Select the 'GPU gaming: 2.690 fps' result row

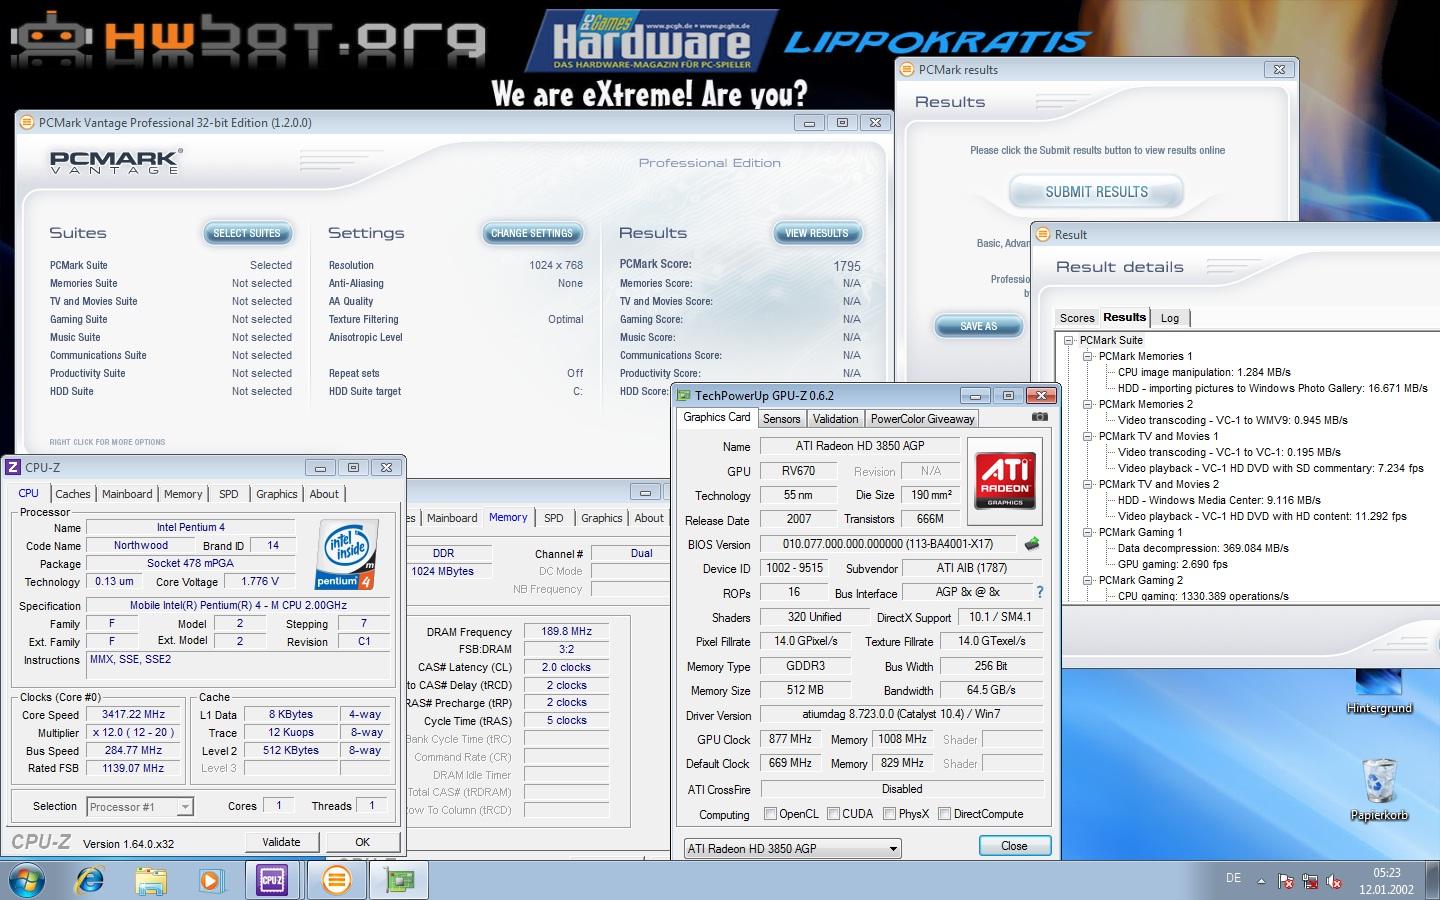pyautogui.click(x=1172, y=564)
